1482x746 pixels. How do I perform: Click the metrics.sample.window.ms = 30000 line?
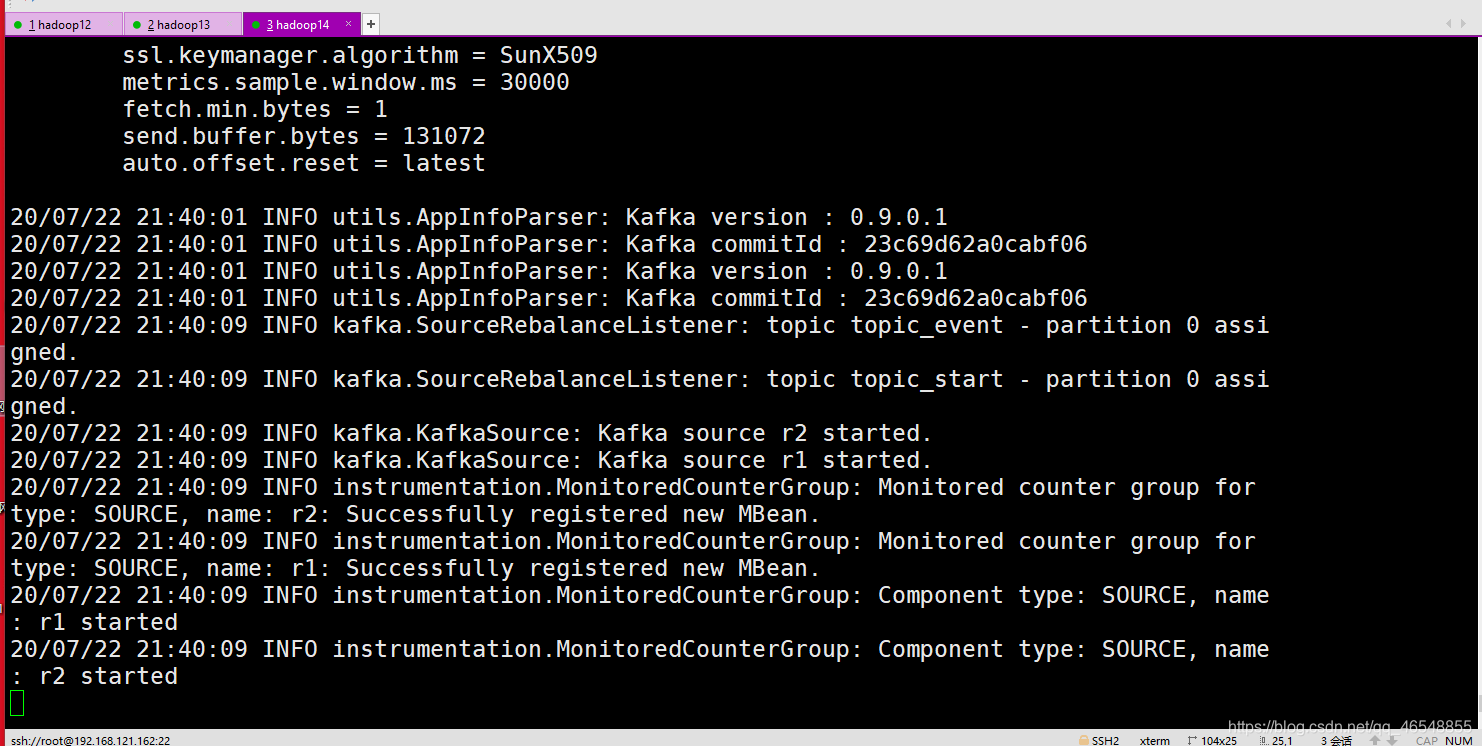click(346, 82)
